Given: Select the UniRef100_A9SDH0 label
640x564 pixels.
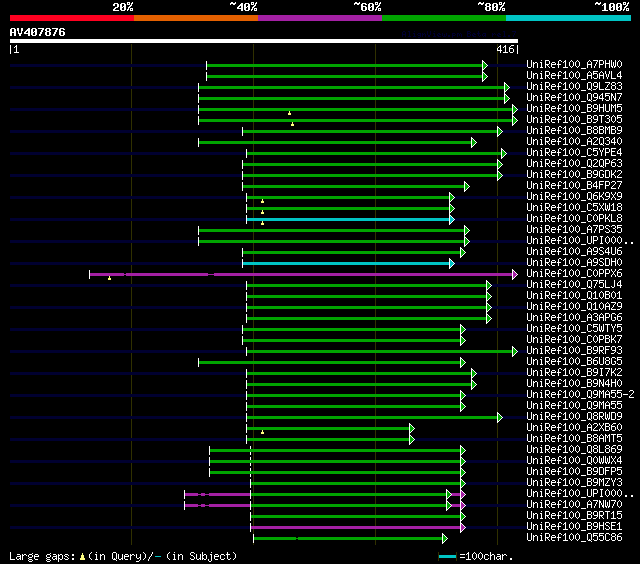Looking at the screenshot, I should (574, 263).
